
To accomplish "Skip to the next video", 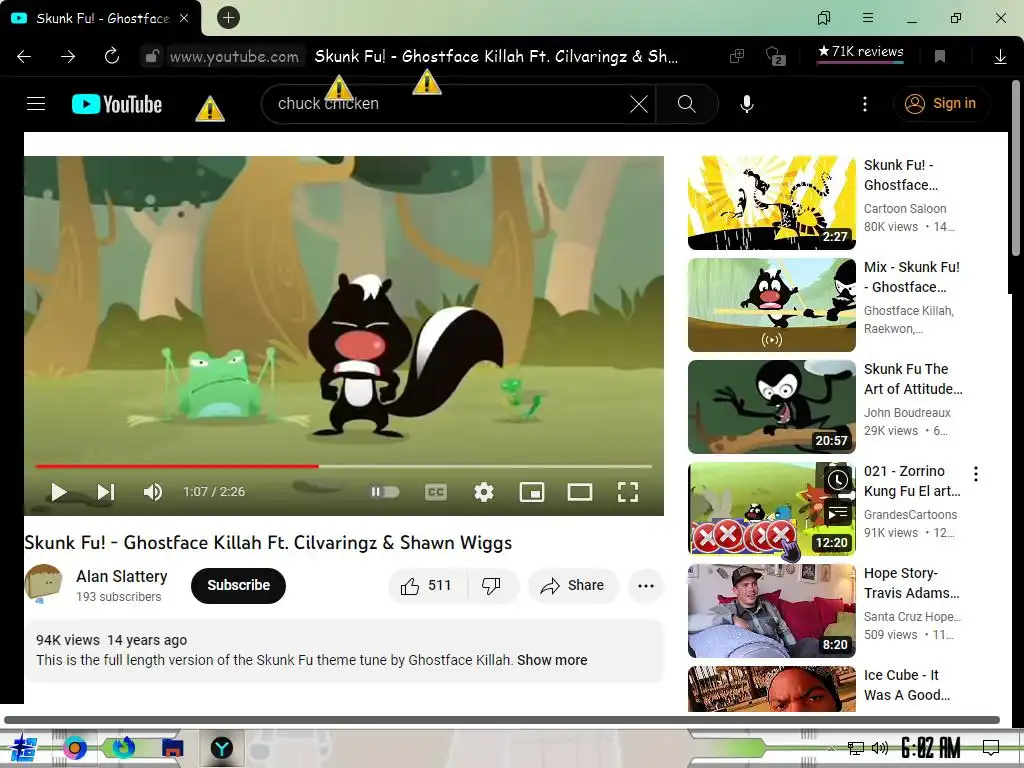I will point(106,492).
